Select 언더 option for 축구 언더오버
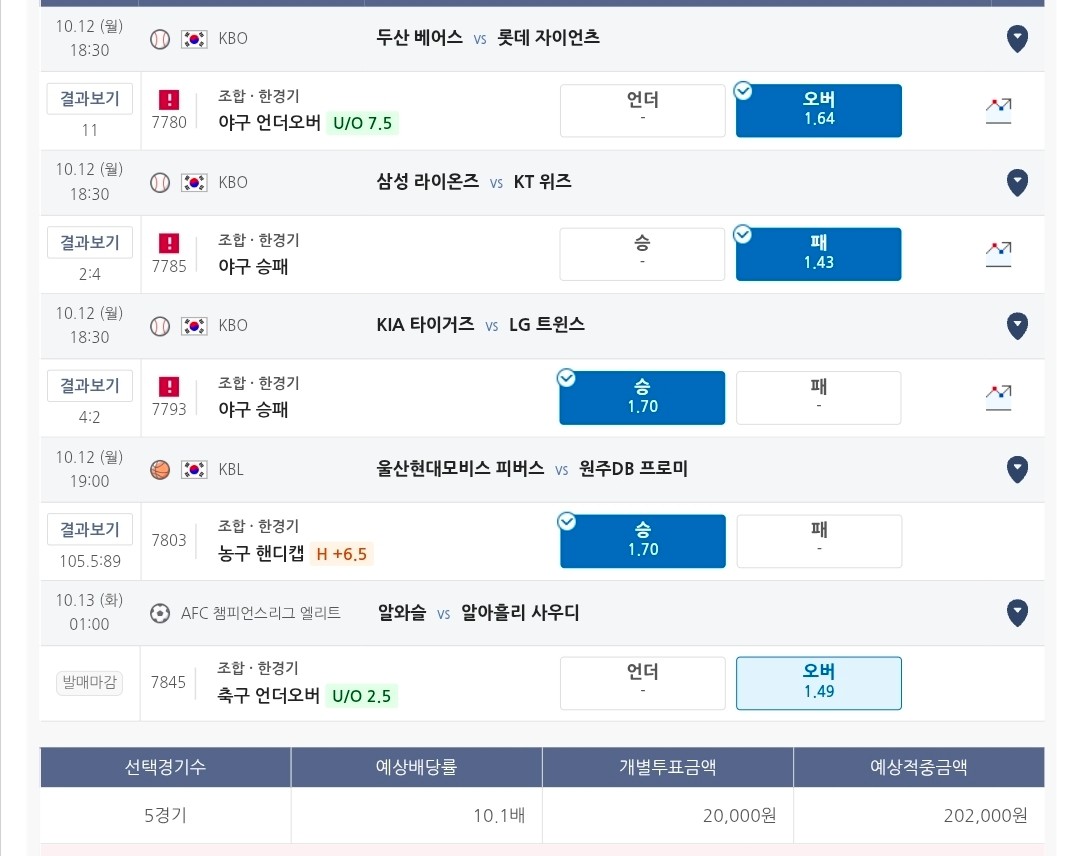This screenshot has height=856, width=1080. click(643, 682)
